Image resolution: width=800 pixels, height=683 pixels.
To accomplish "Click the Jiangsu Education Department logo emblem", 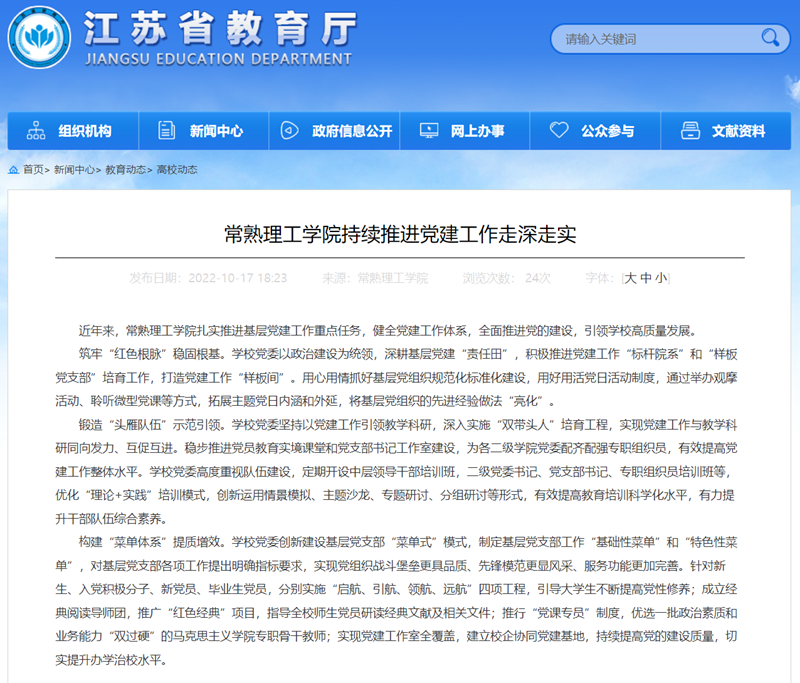I will [39, 37].
